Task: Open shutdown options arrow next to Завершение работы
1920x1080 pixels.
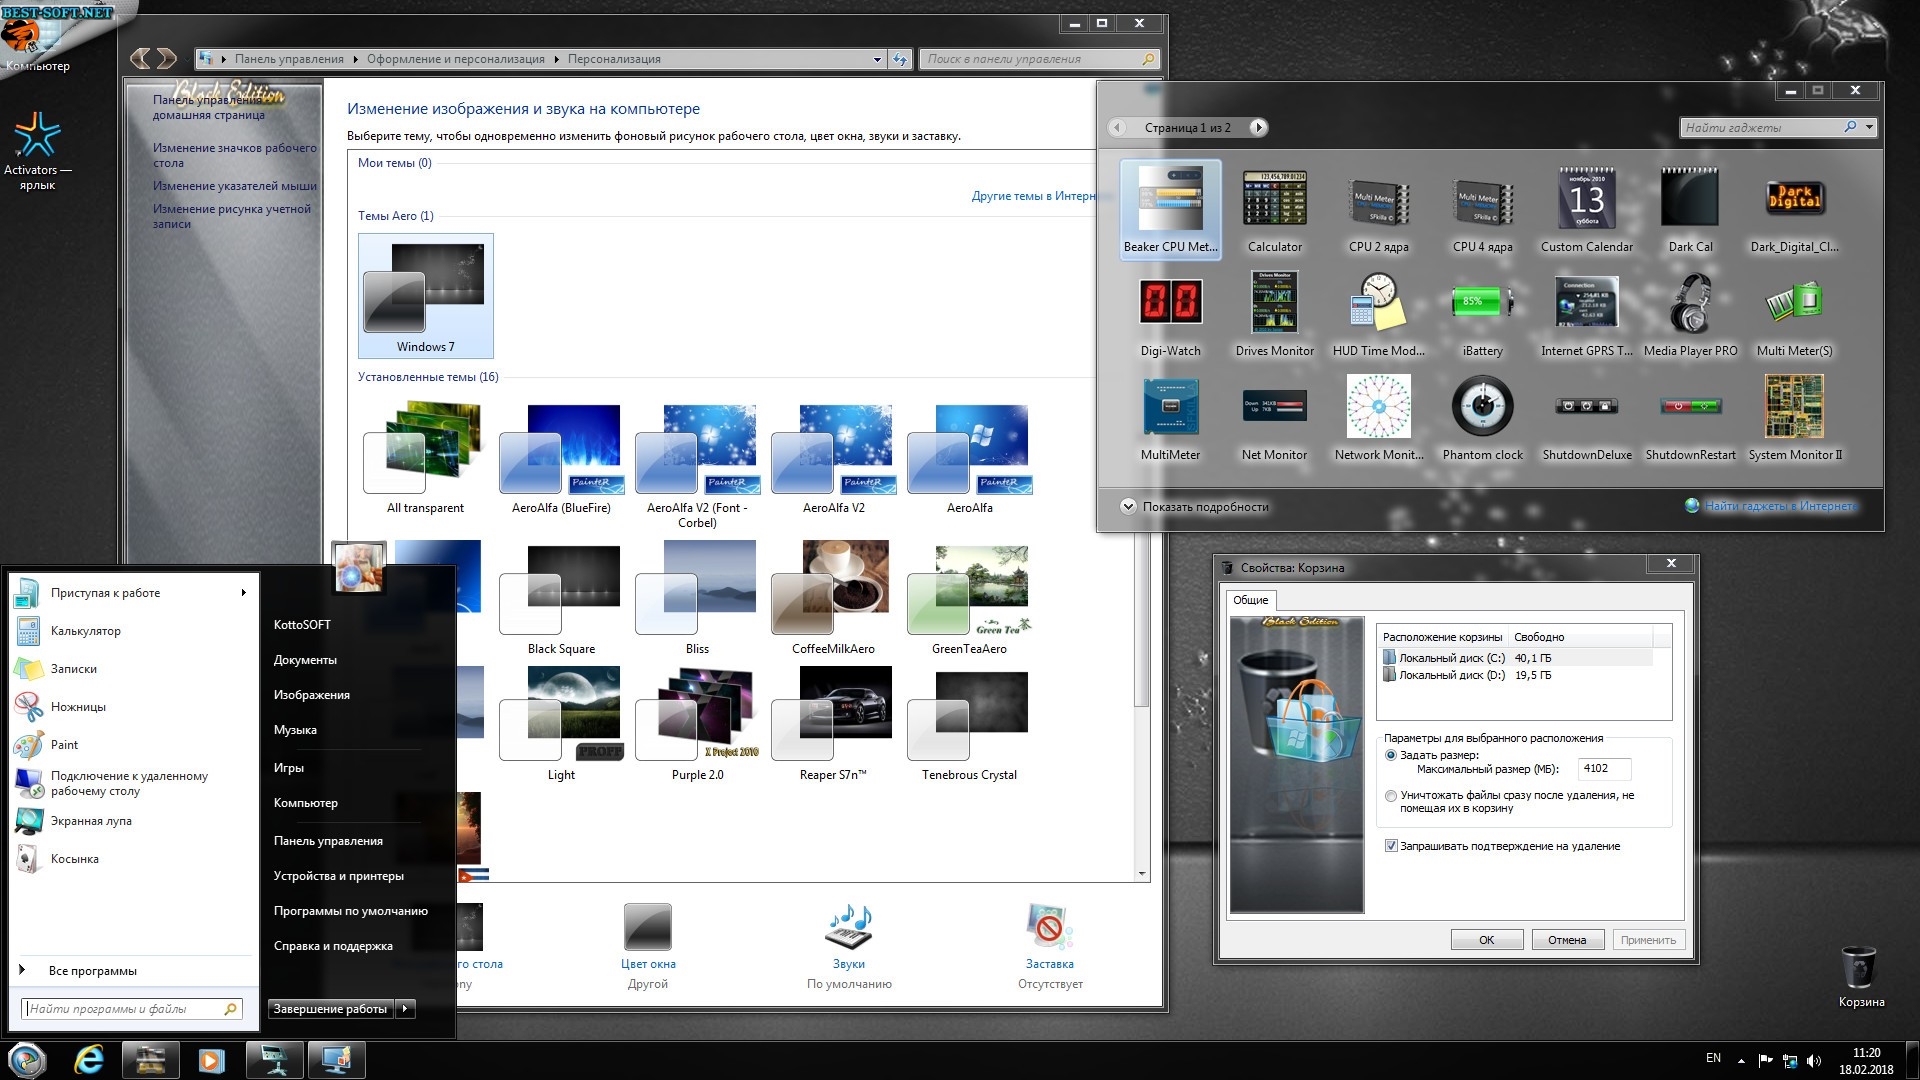Action: coord(406,1009)
